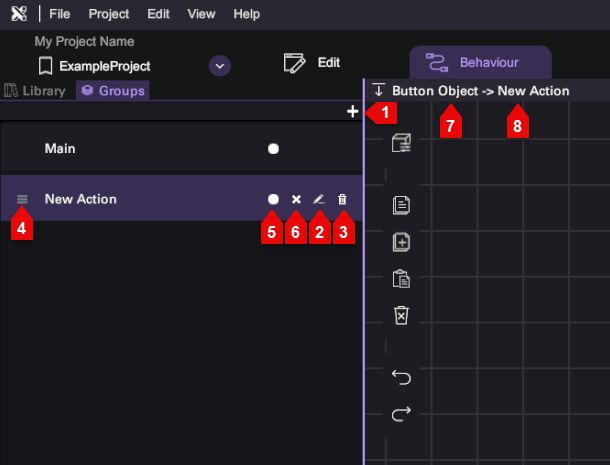
Task: Delete New Action with the trash icon
Action: tap(342, 199)
